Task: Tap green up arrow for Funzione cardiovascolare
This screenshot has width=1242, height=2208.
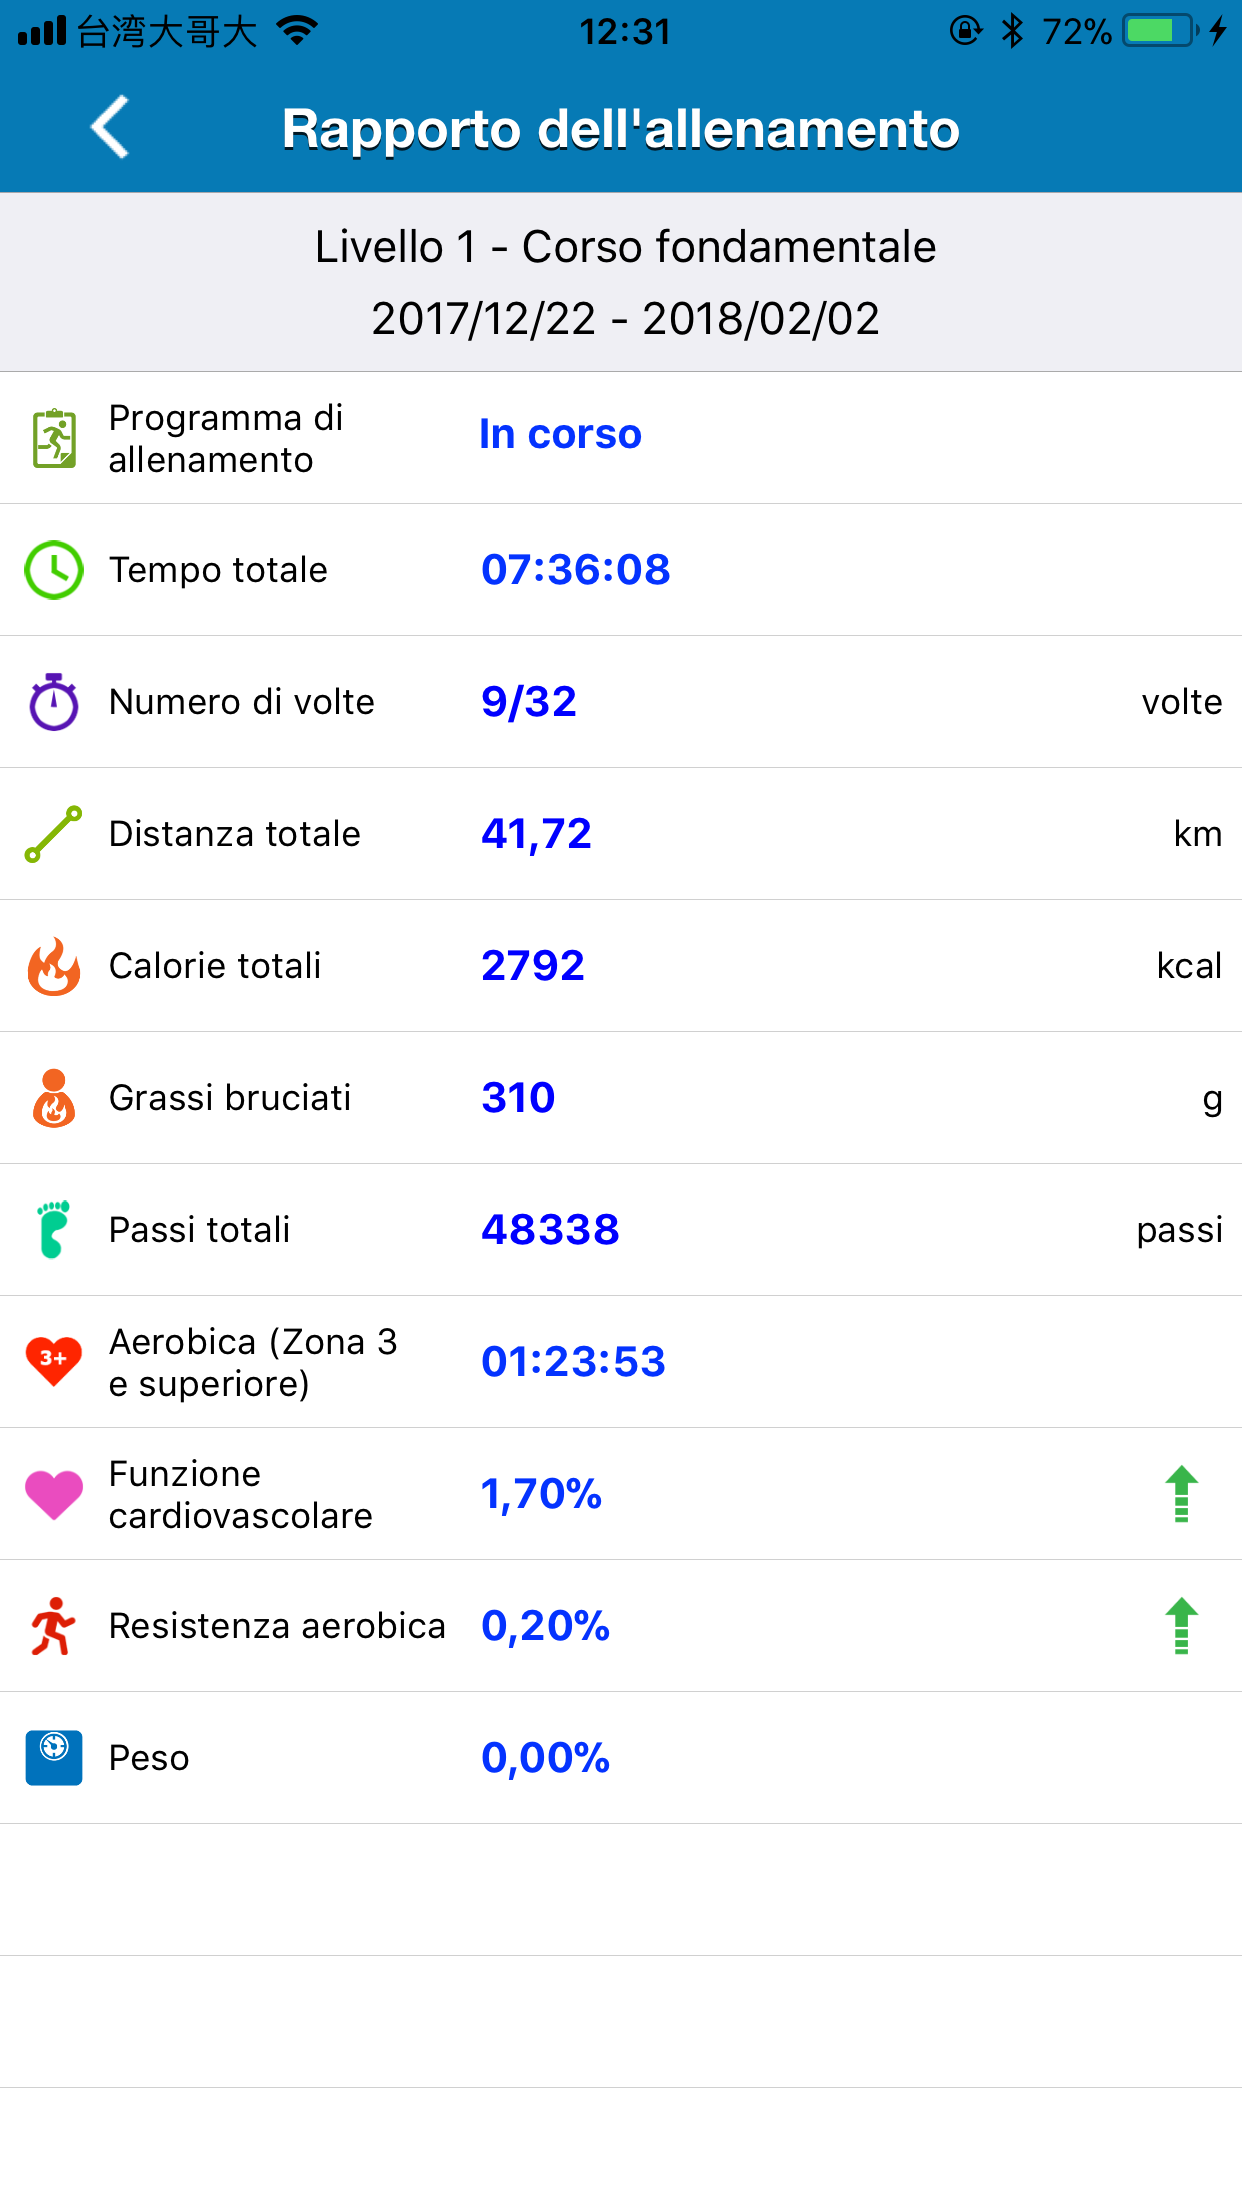Action: (x=1182, y=1494)
